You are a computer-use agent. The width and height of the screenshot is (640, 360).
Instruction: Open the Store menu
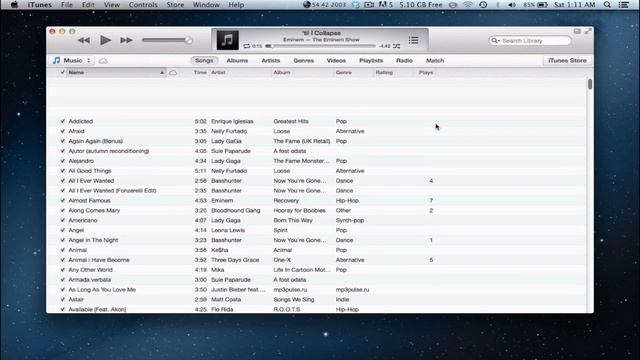(175, 5)
